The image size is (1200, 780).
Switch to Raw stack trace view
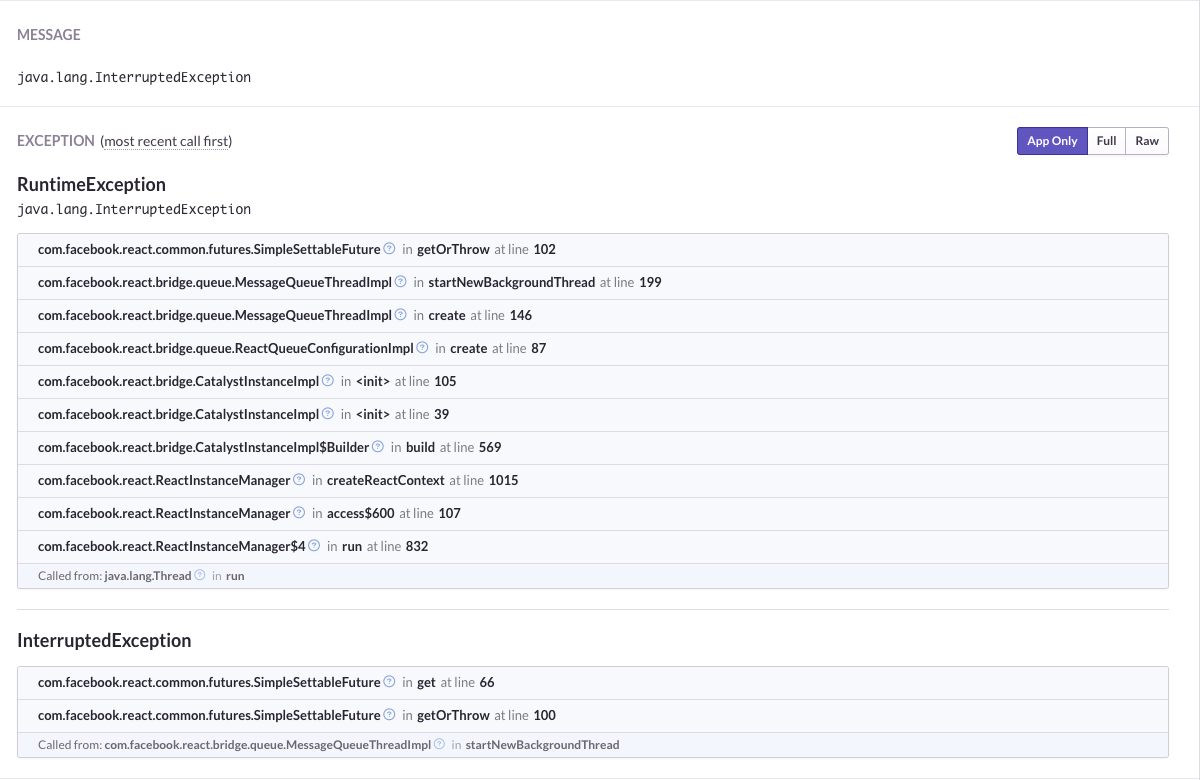(x=1147, y=141)
